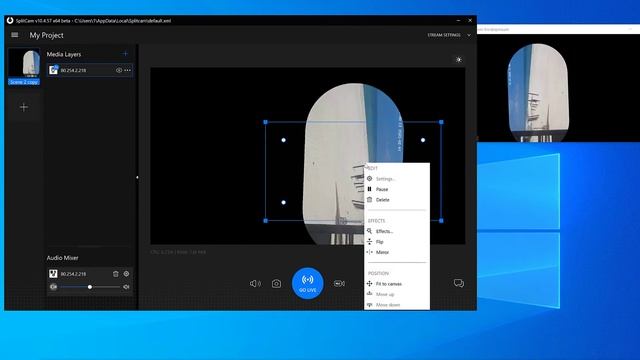Open the three-dot options of the media layer

click(x=128, y=70)
